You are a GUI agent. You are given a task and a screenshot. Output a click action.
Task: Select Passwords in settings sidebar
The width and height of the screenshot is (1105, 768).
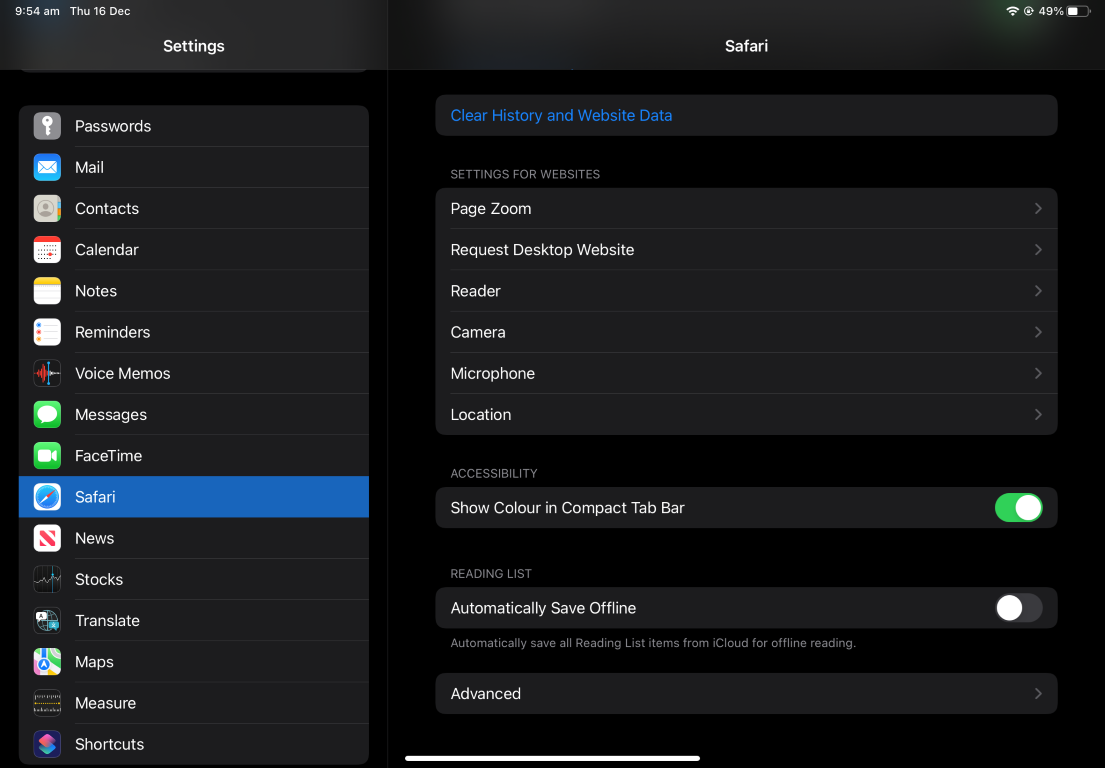[194, 126]
